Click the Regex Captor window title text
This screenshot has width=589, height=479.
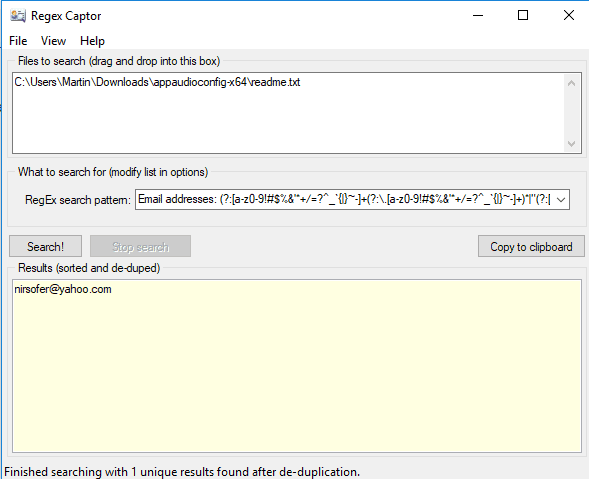point(66,16)
